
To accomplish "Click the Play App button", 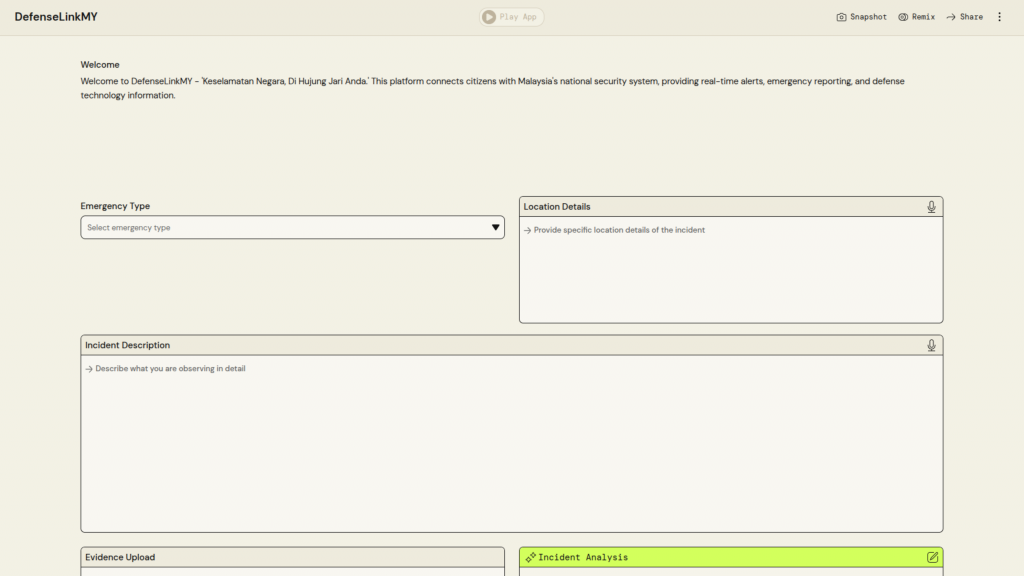I will pyautogui.click(x=512, y=17).
